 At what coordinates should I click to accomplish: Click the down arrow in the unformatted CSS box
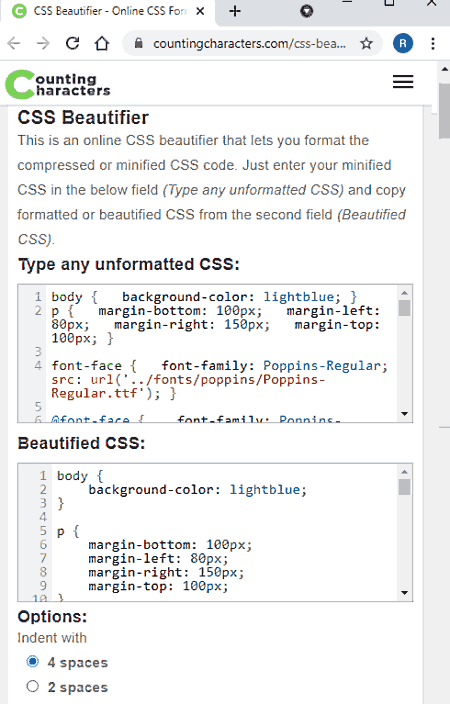pyautogui.click(x=404, y=414)
